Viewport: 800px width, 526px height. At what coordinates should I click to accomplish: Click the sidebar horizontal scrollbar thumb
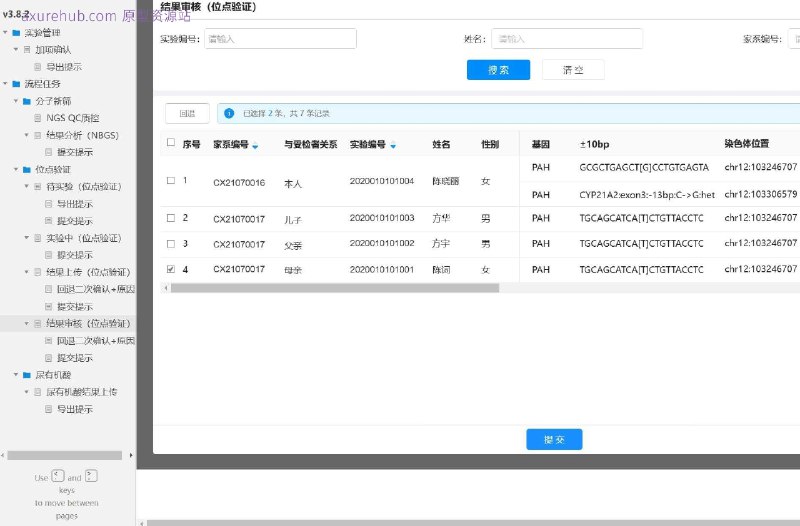(64, 455)
